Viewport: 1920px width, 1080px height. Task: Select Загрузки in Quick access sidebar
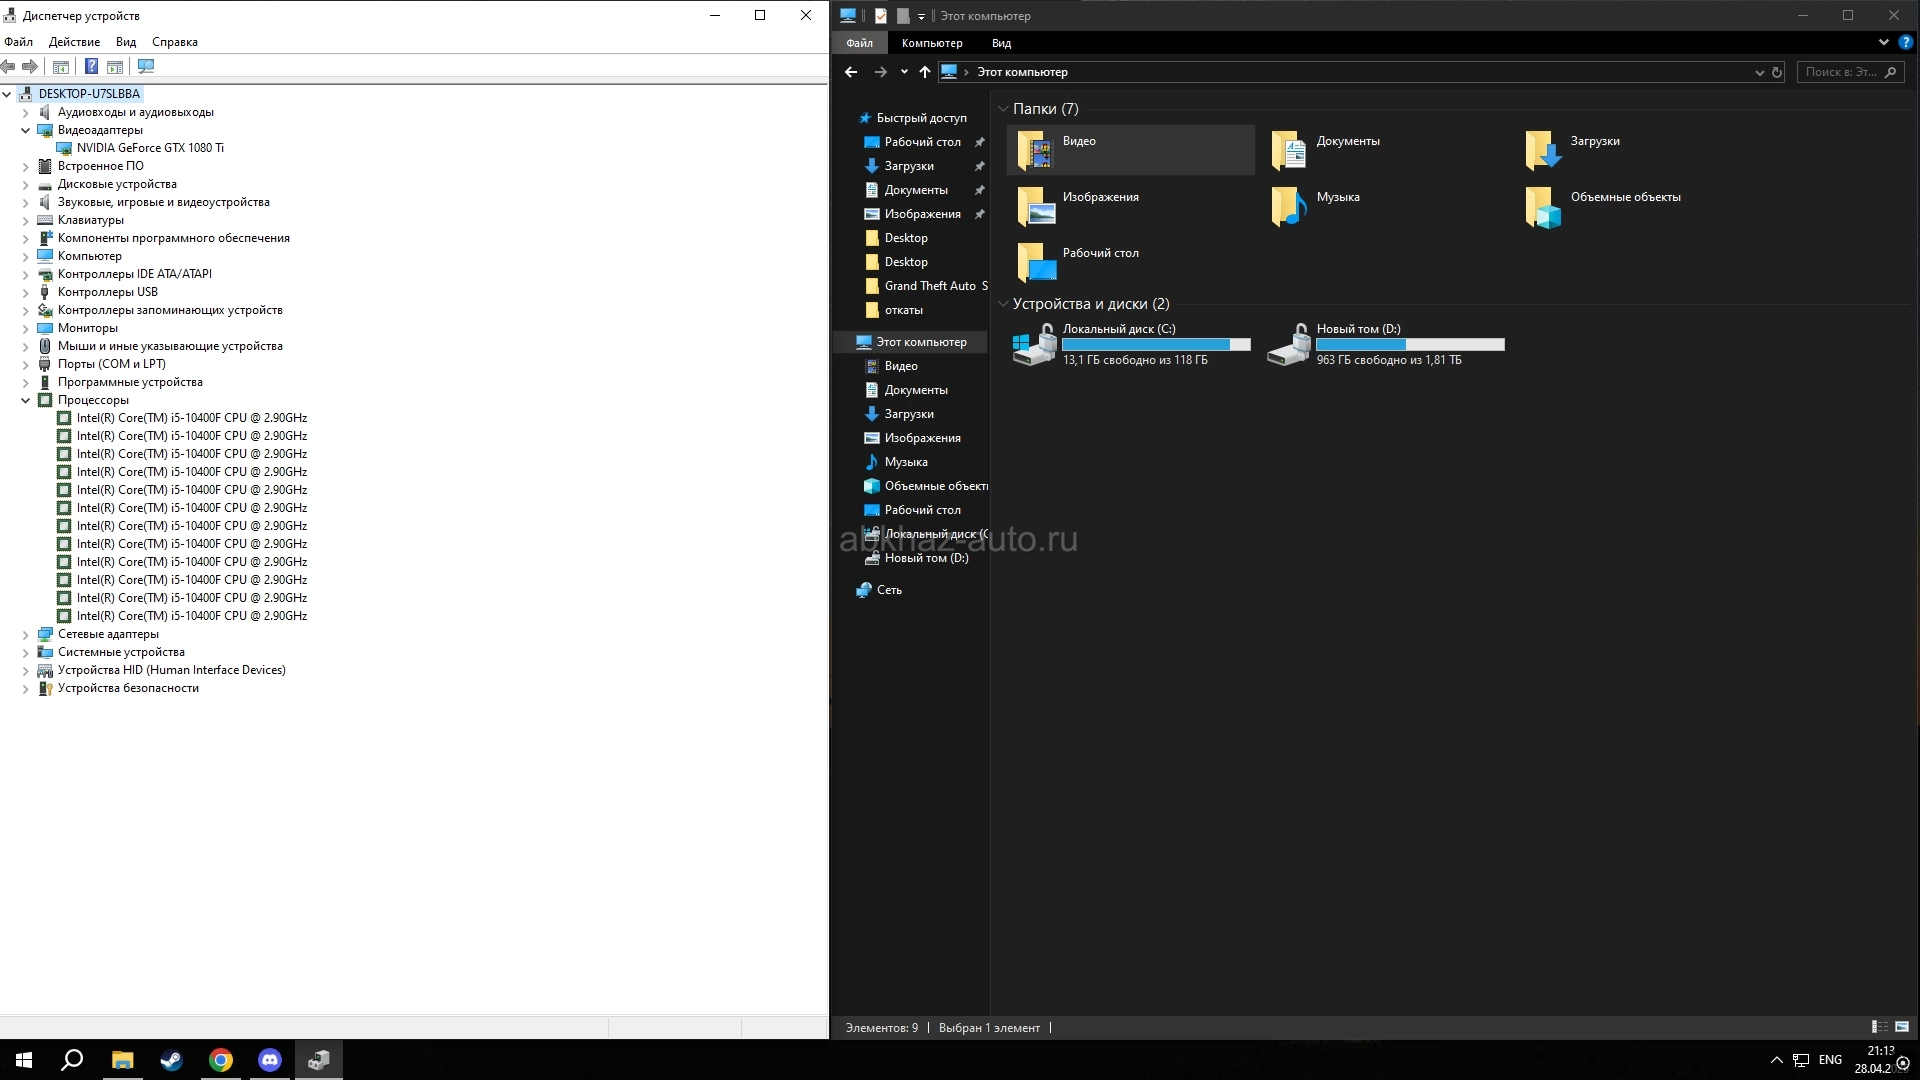point(909,166)
